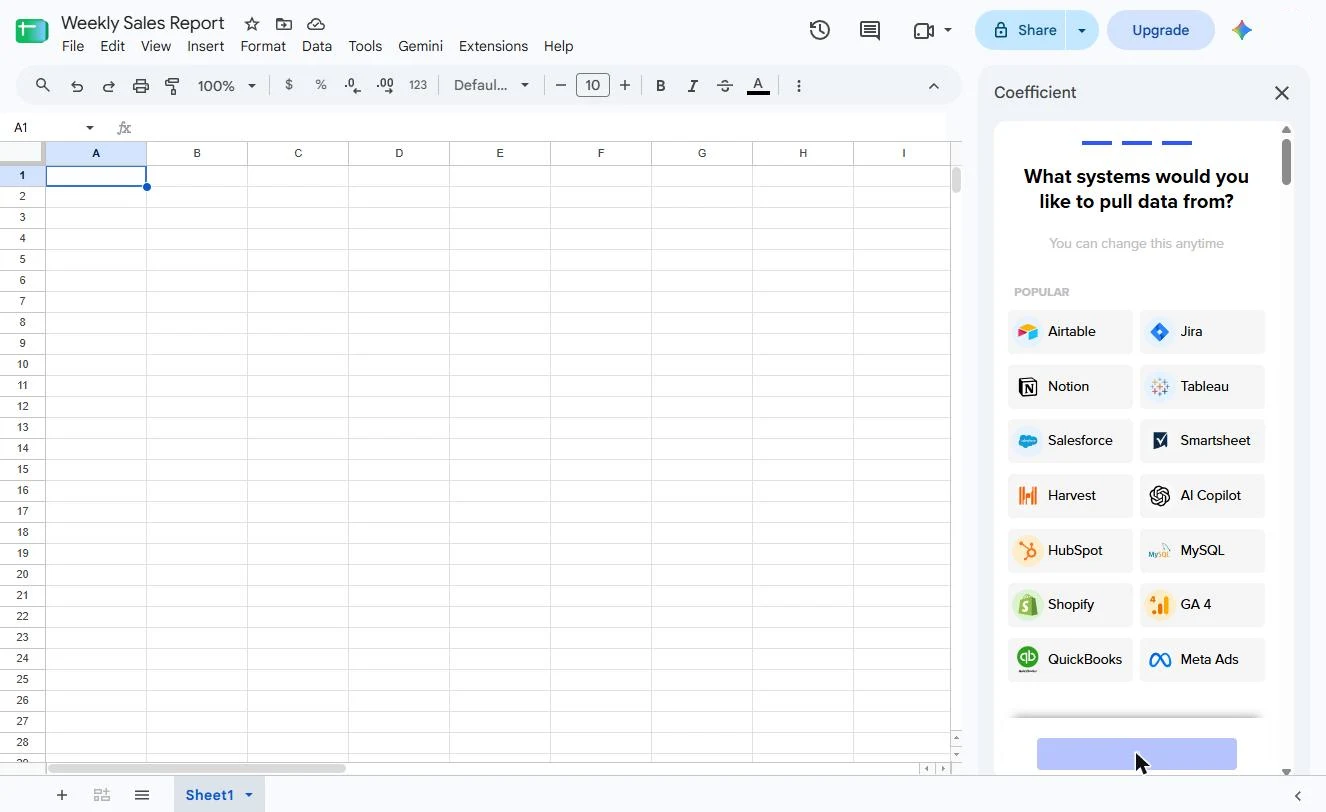Open the zoom level dropdown
The image size is (1326, 812).
pyautogui.click(x=227, y=86)
